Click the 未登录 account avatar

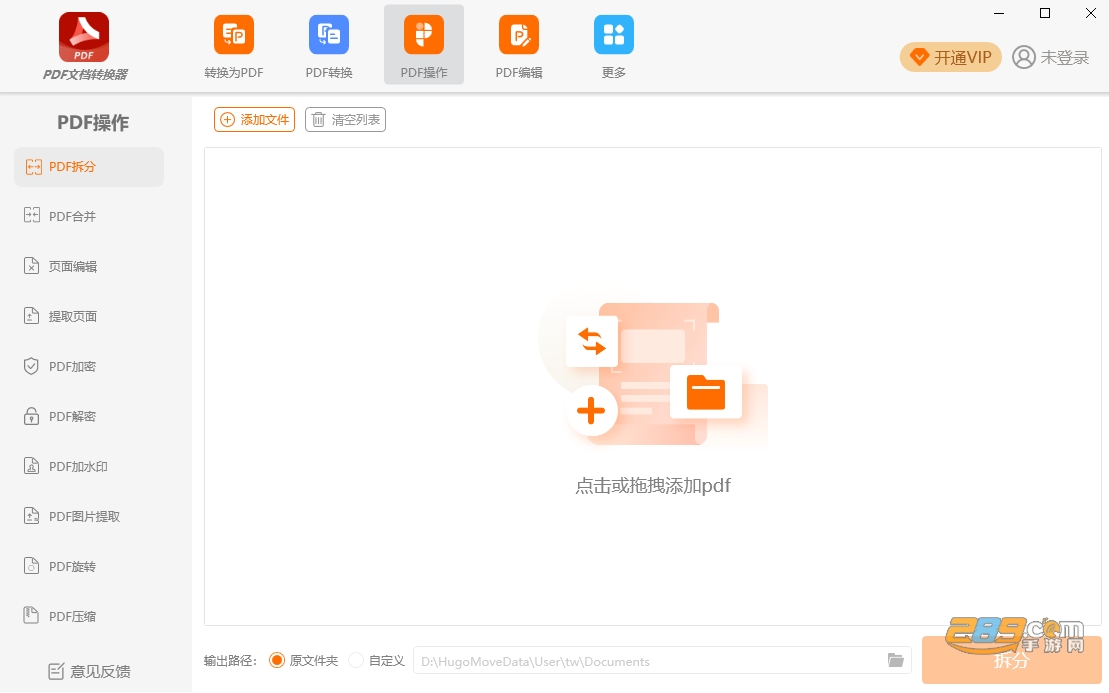[1023, 57]
